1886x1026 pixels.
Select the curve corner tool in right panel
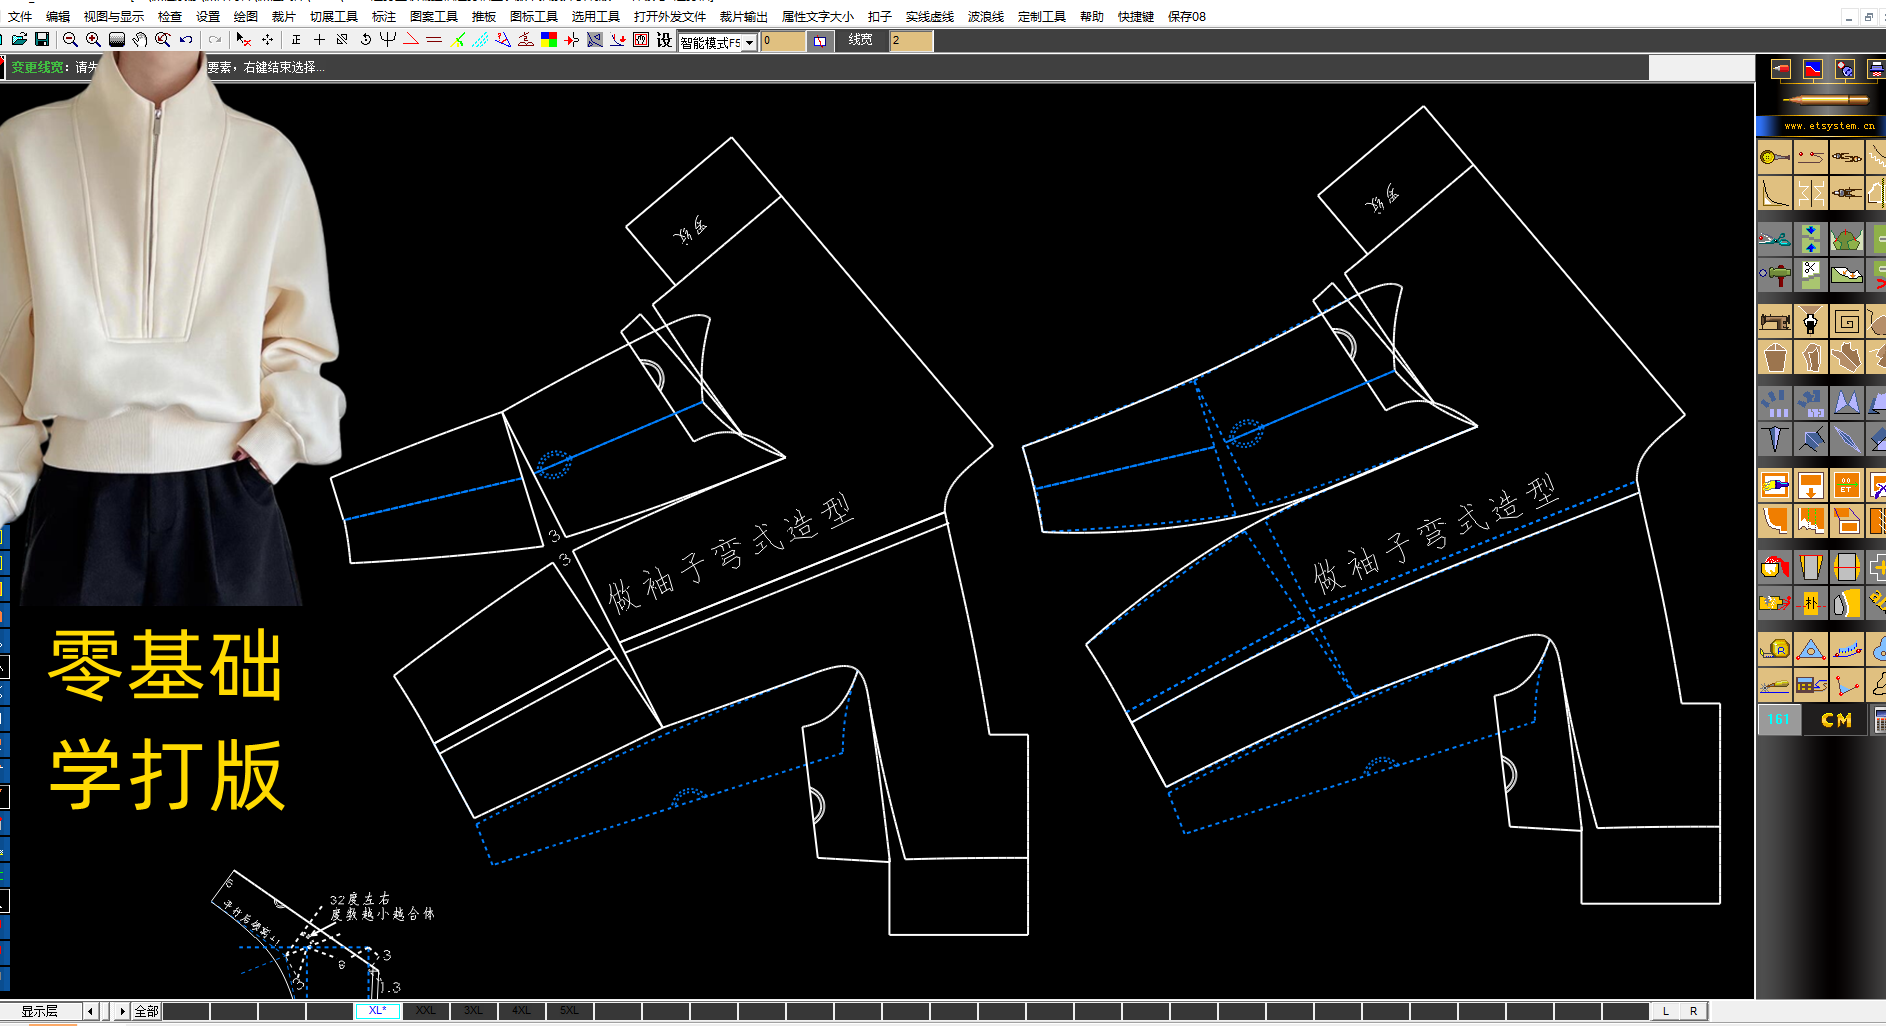pyautogui.click(x=1775, y=193)
